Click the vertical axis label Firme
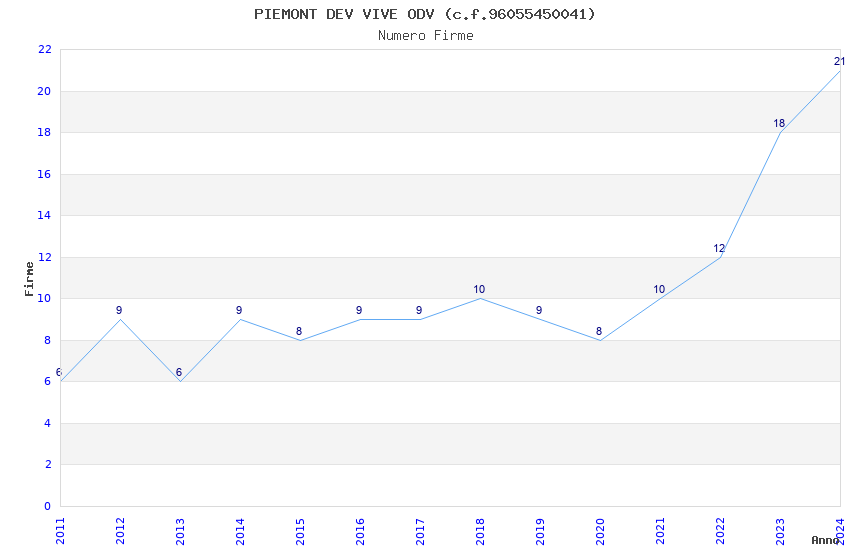The height and width of the screenshot is (550, 850). [29, 279]
